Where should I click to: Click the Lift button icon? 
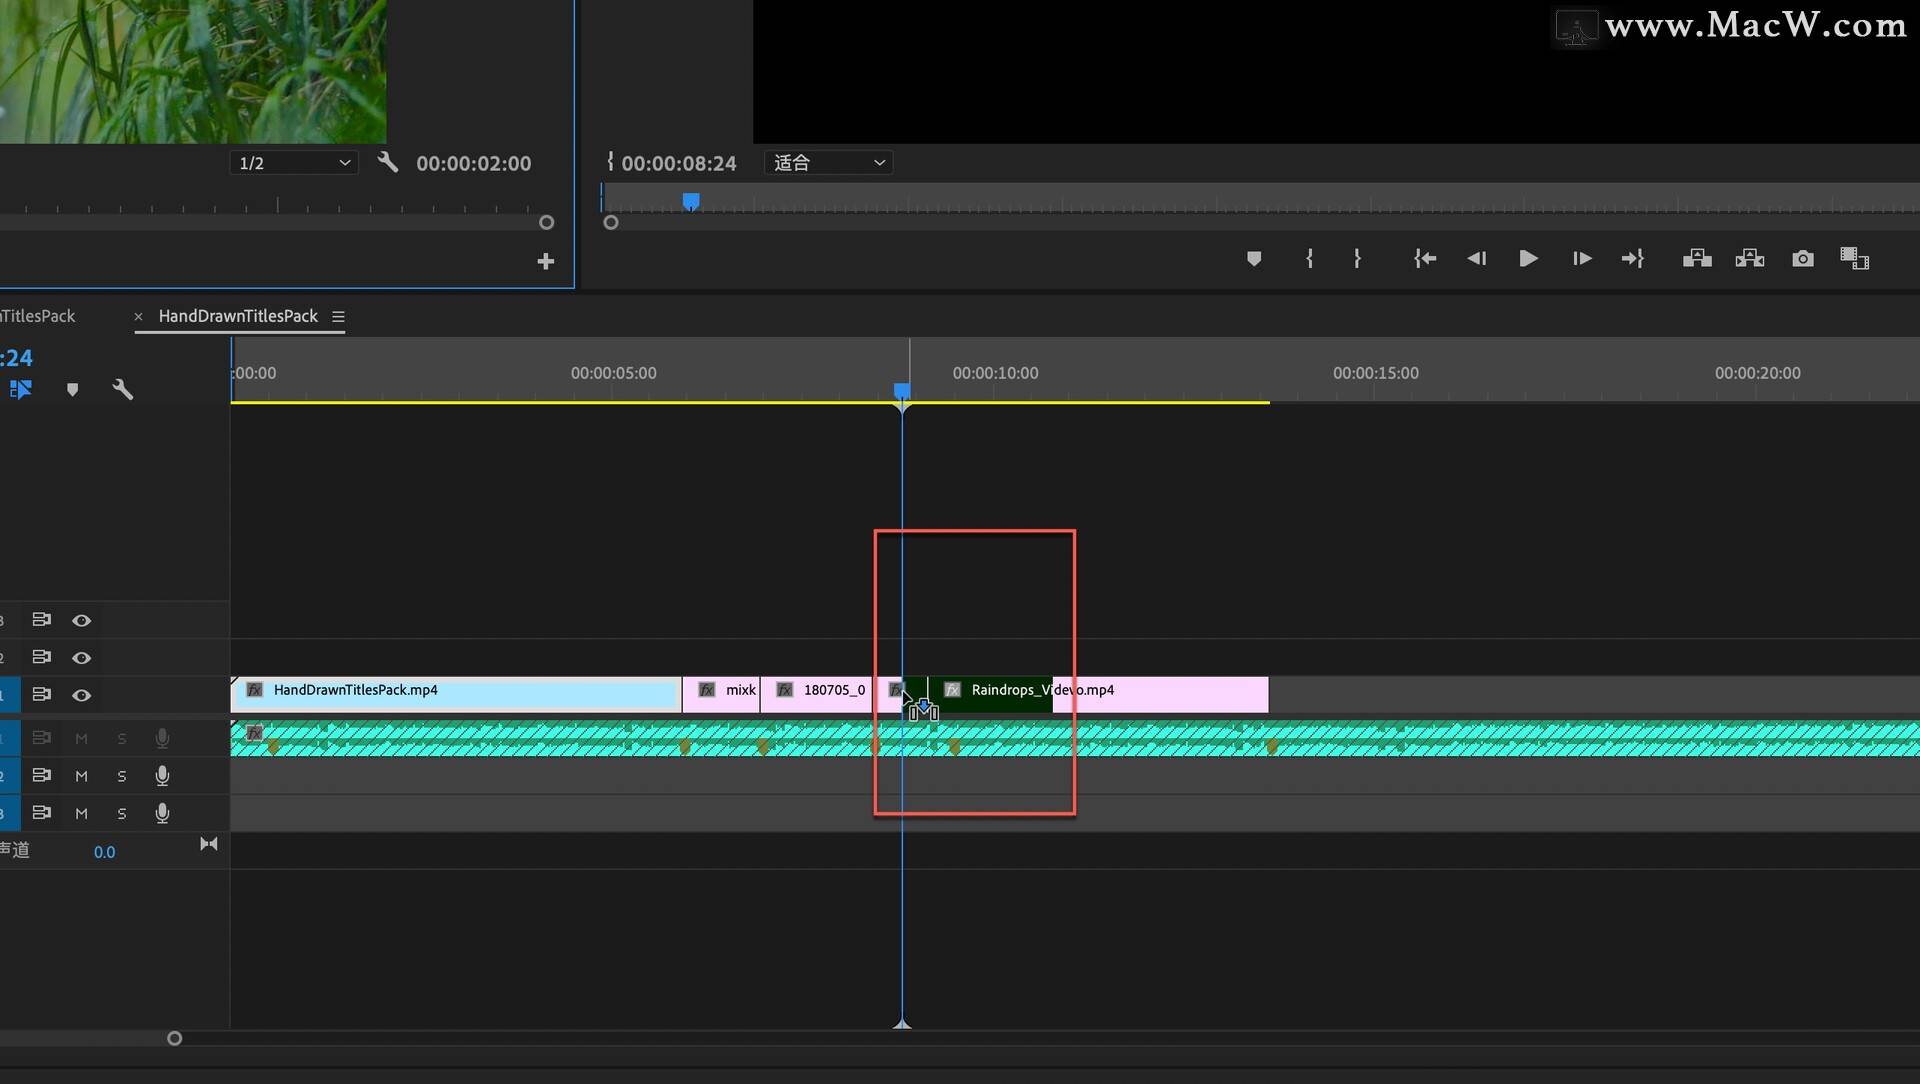pos(1697,259)
